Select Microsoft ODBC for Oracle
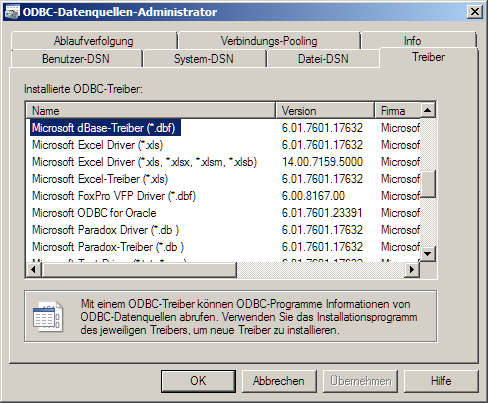 pos(94,213)
